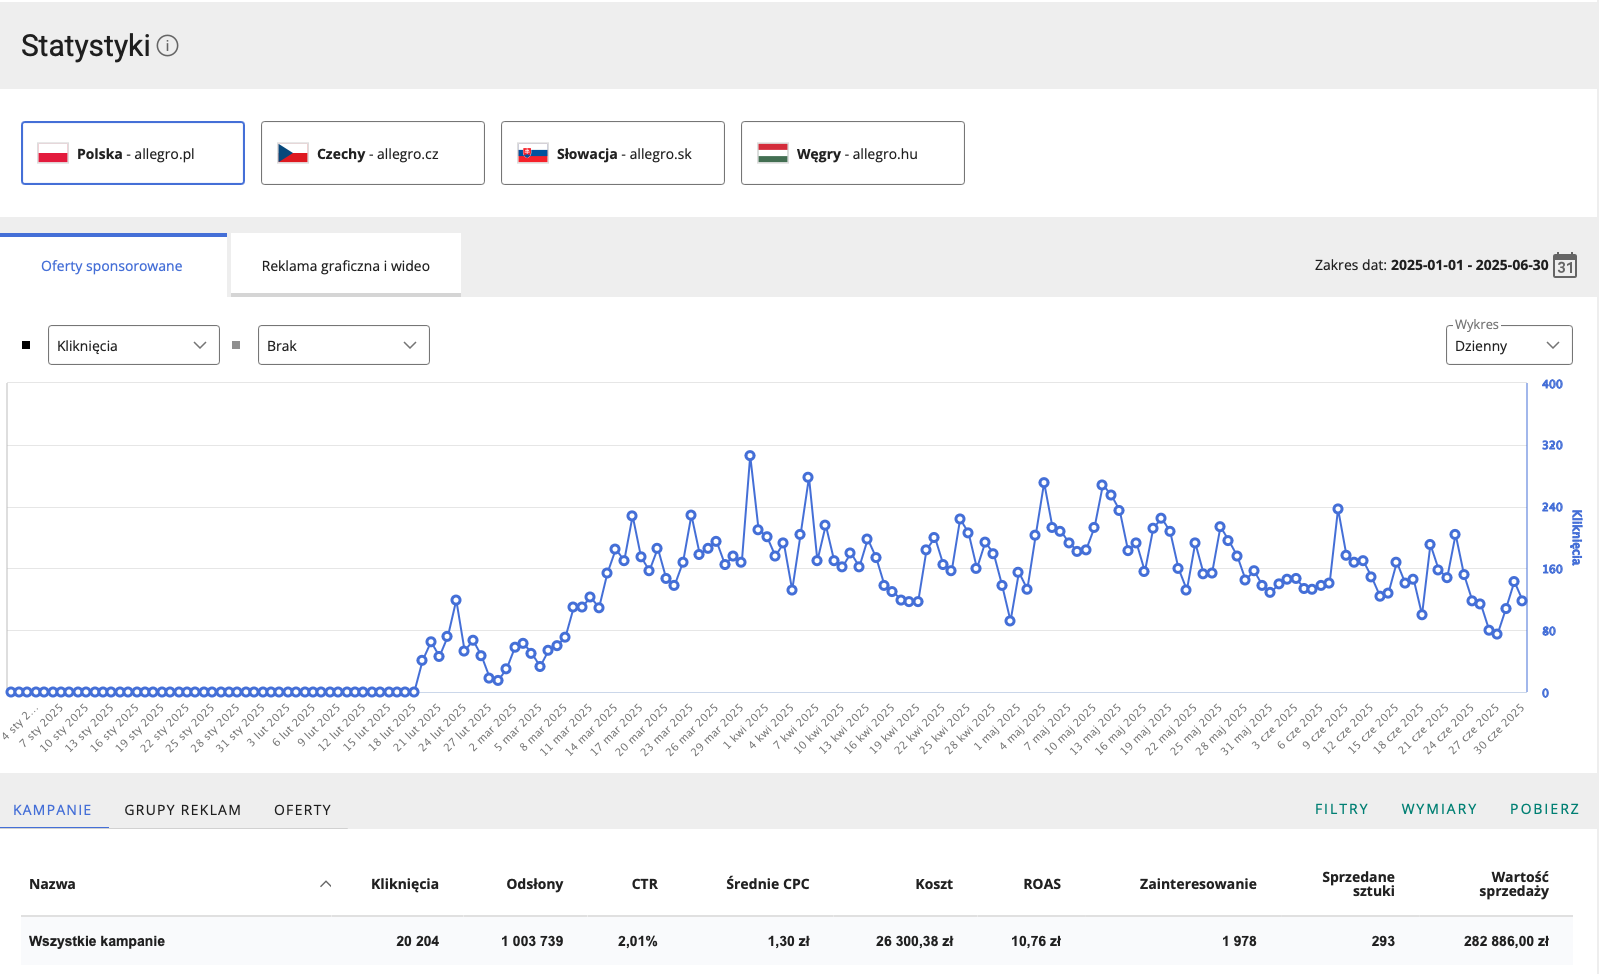
Task: Click the Czech flag icon
Action: click(x=293, y=154)
